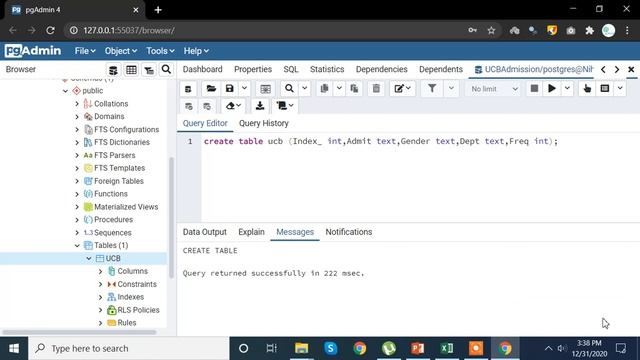This screenshot has height=360, width=640.
Task: Stop the query with the square icon
Action: click(534, 89)
